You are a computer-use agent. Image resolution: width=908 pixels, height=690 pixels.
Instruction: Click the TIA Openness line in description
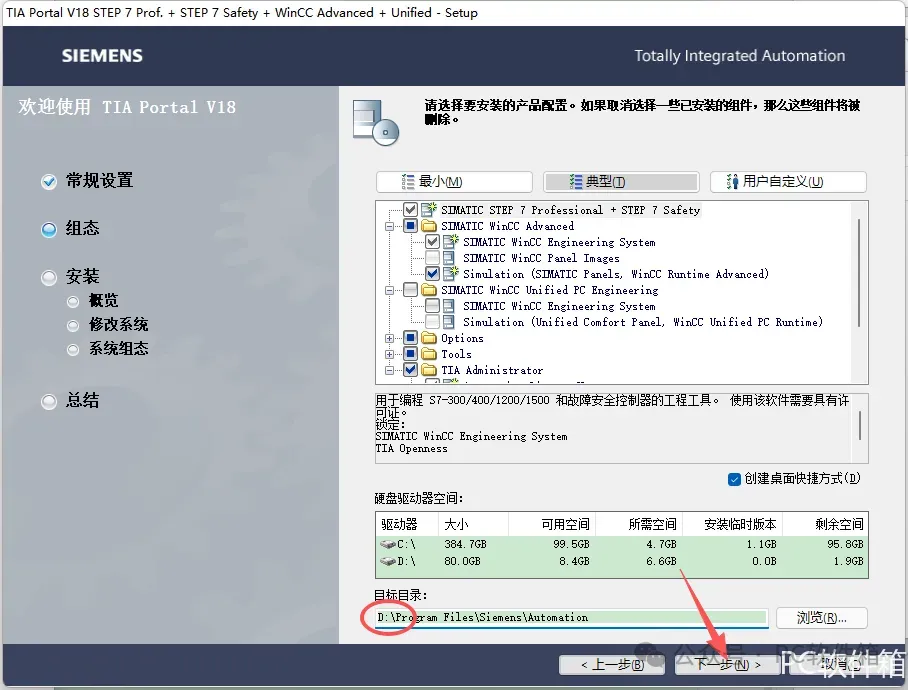tap(411, 449)
